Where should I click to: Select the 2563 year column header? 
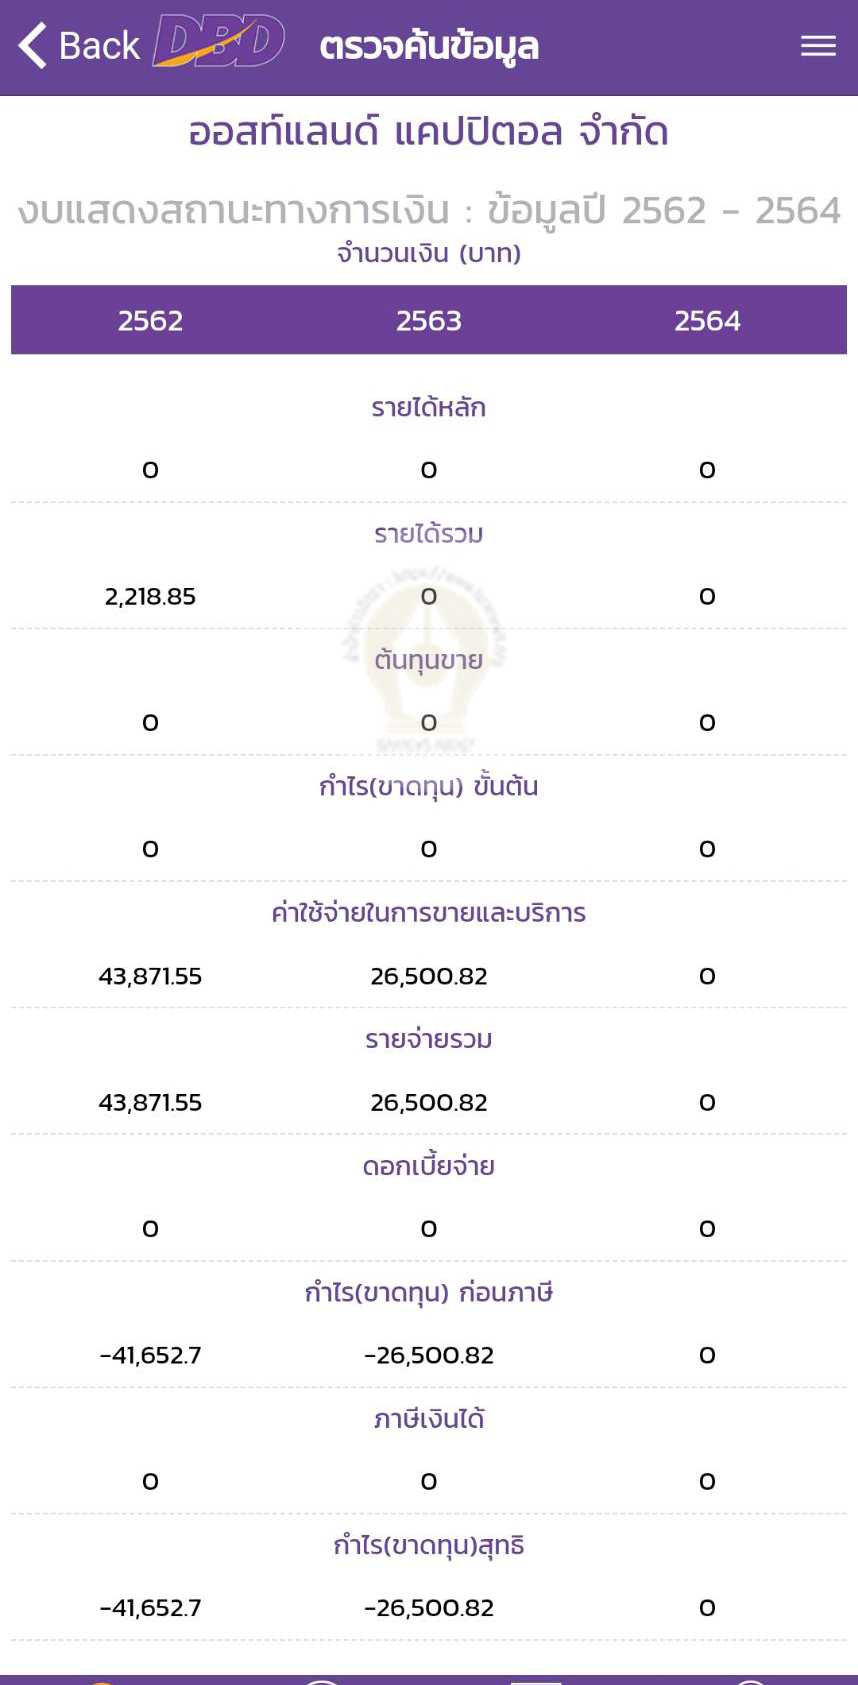pyautogui.click(x=429, y=321)
